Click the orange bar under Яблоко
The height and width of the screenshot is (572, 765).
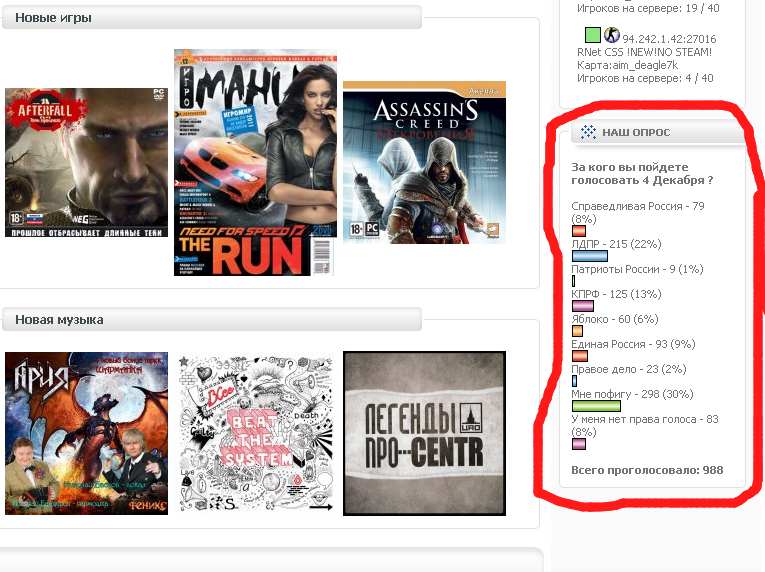[577, 331]
